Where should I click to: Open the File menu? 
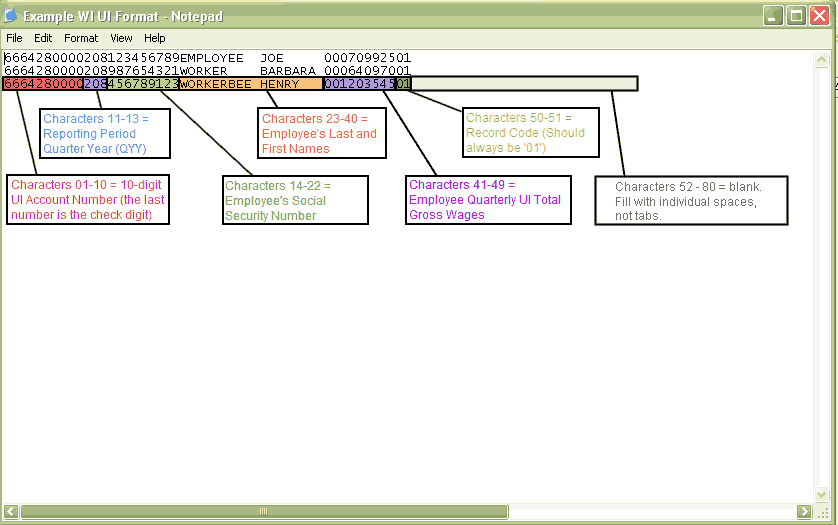14,38
